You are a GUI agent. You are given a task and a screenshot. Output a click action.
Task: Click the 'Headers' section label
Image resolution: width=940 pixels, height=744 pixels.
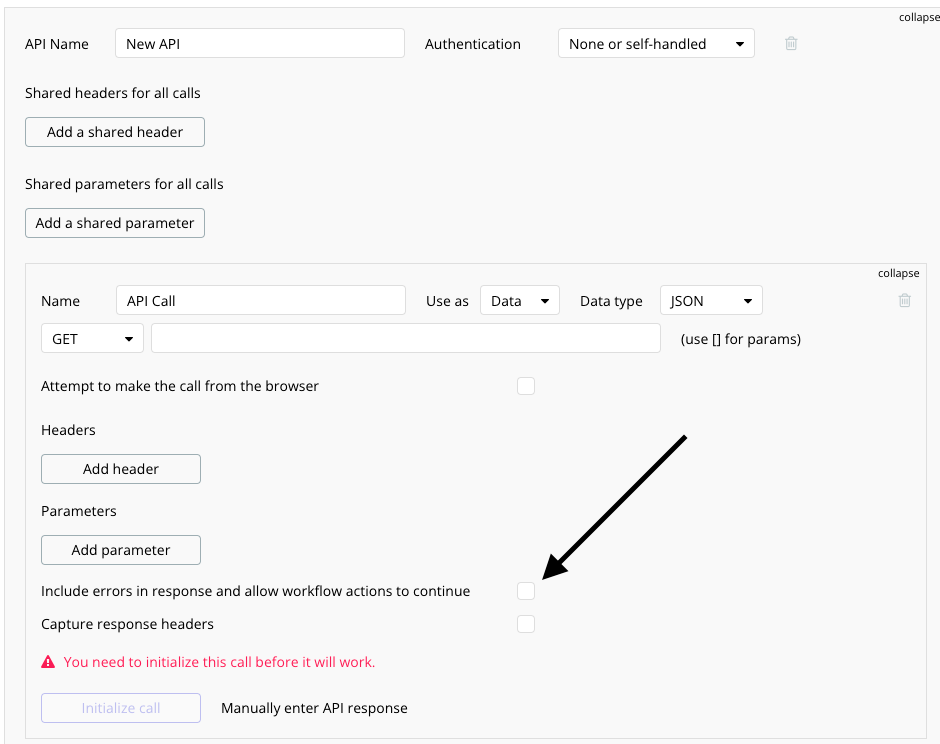[x=68, y=430]
